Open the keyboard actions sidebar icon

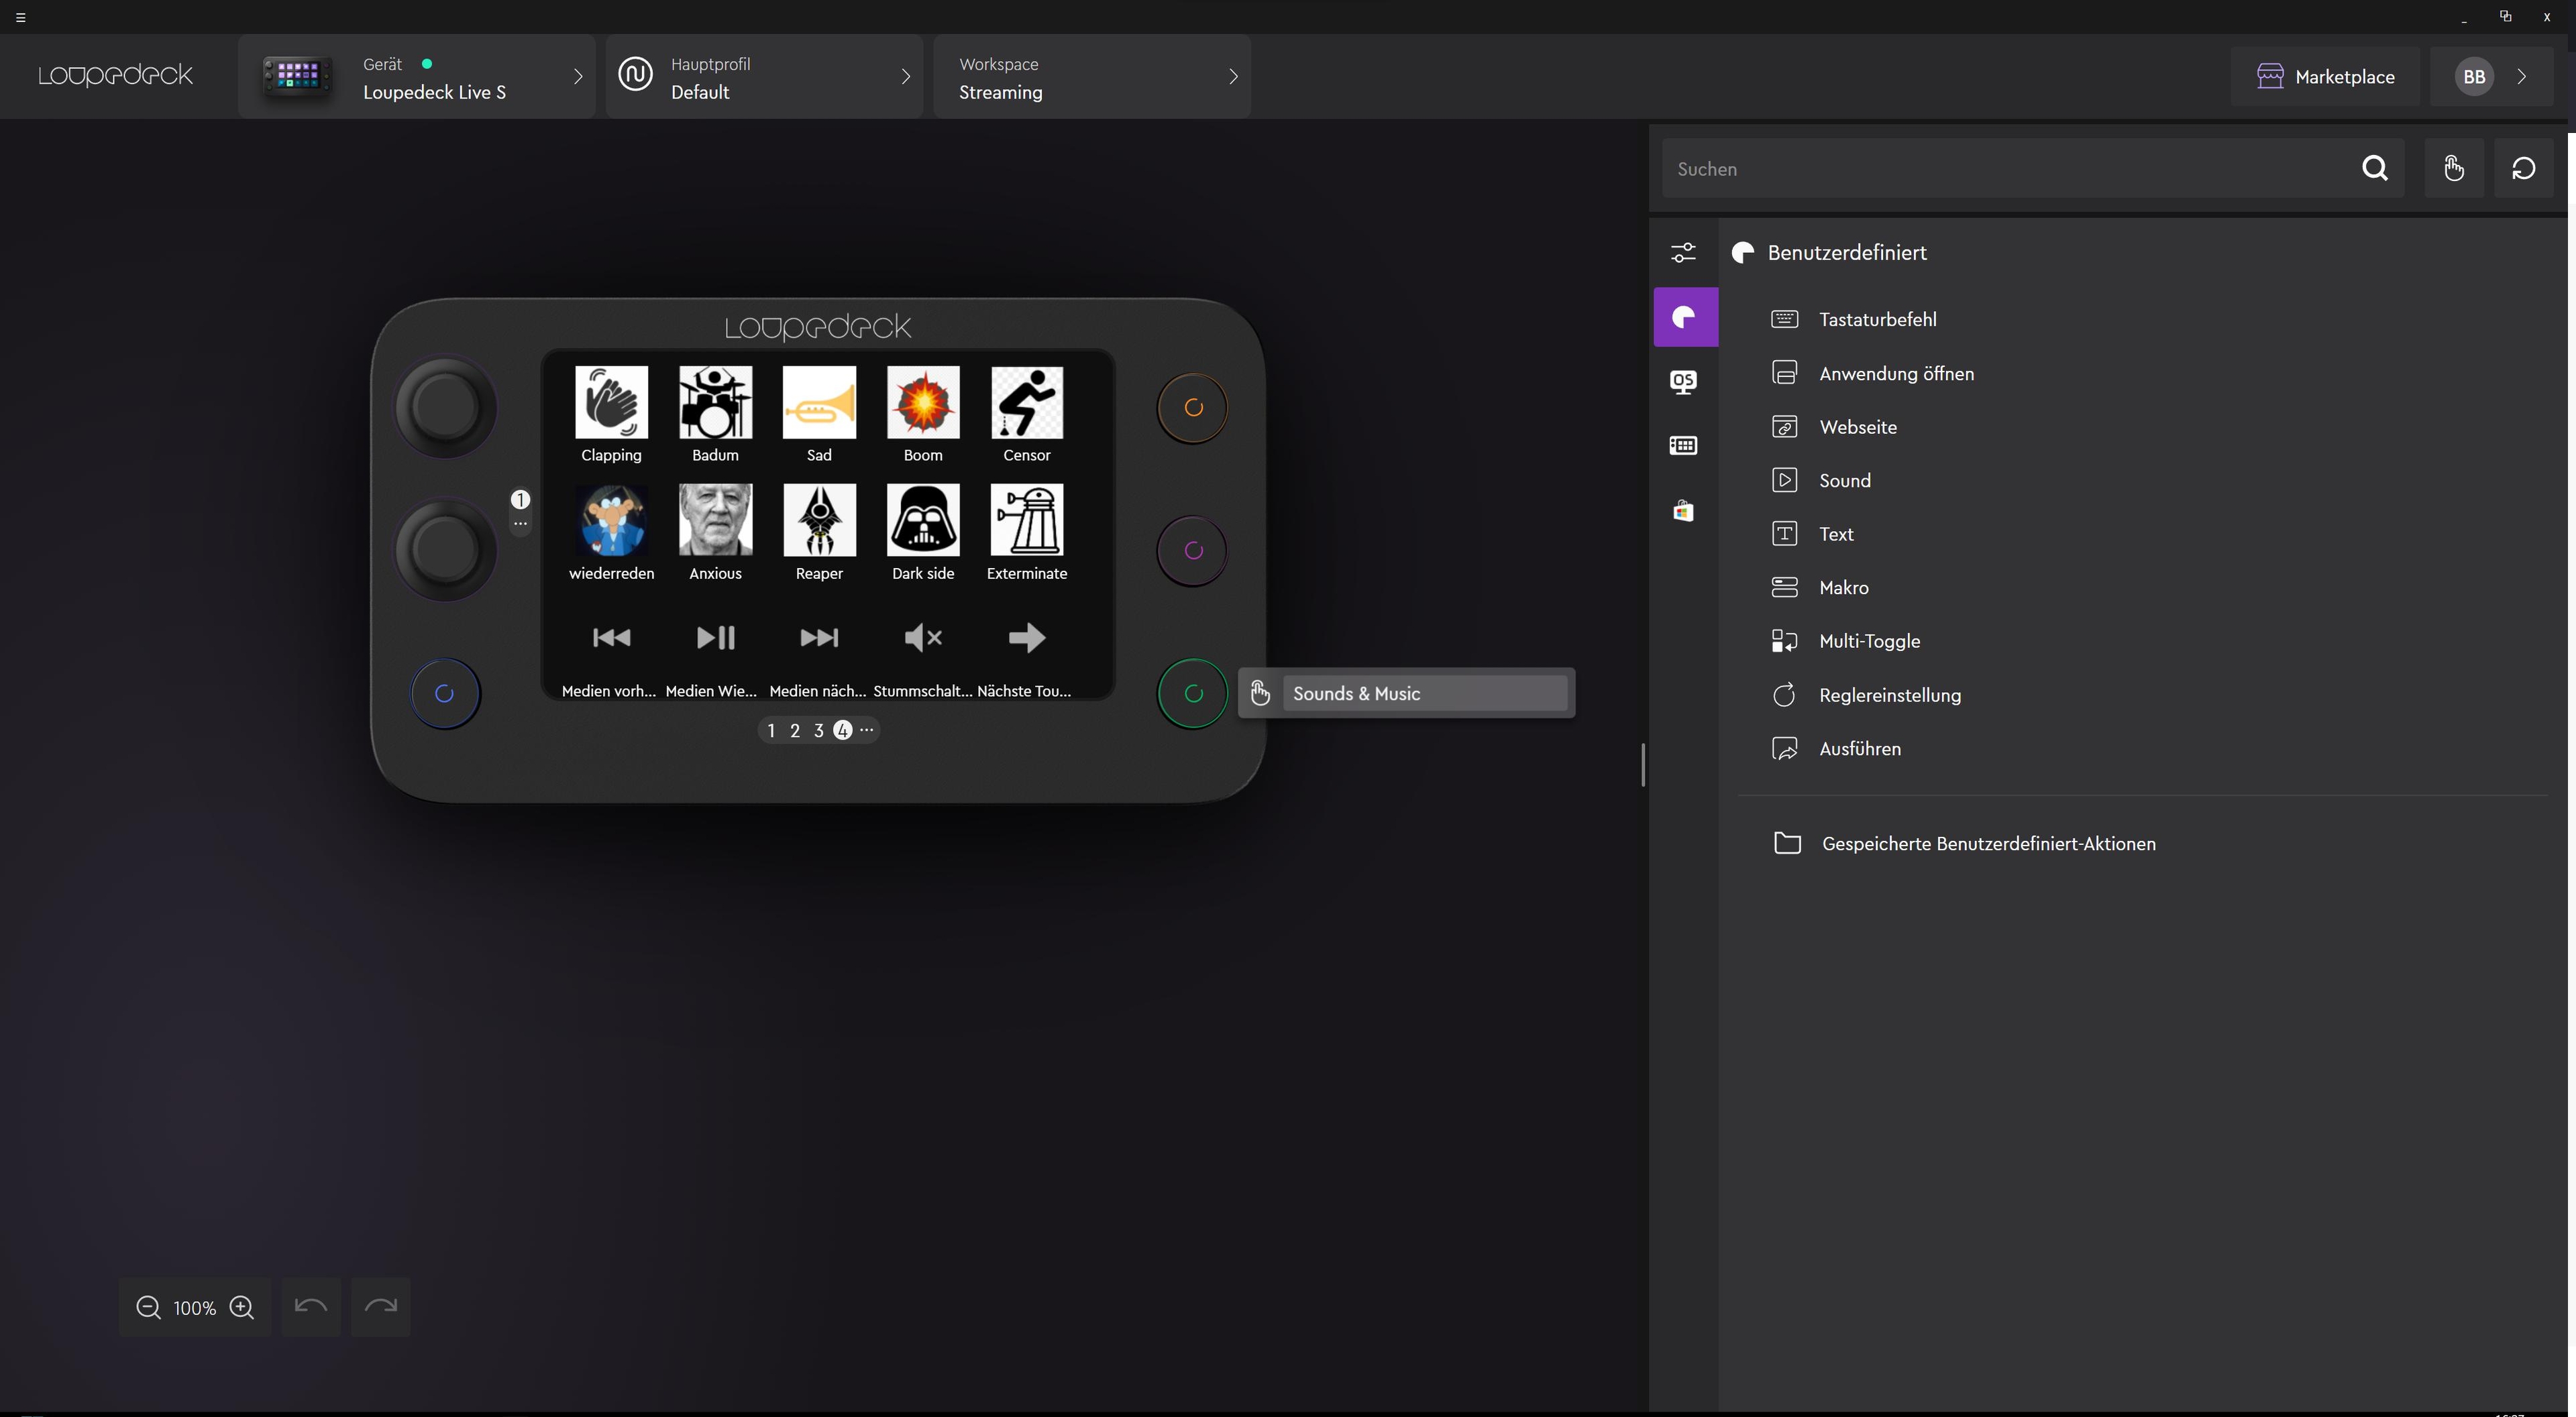tap(1684, 446)
